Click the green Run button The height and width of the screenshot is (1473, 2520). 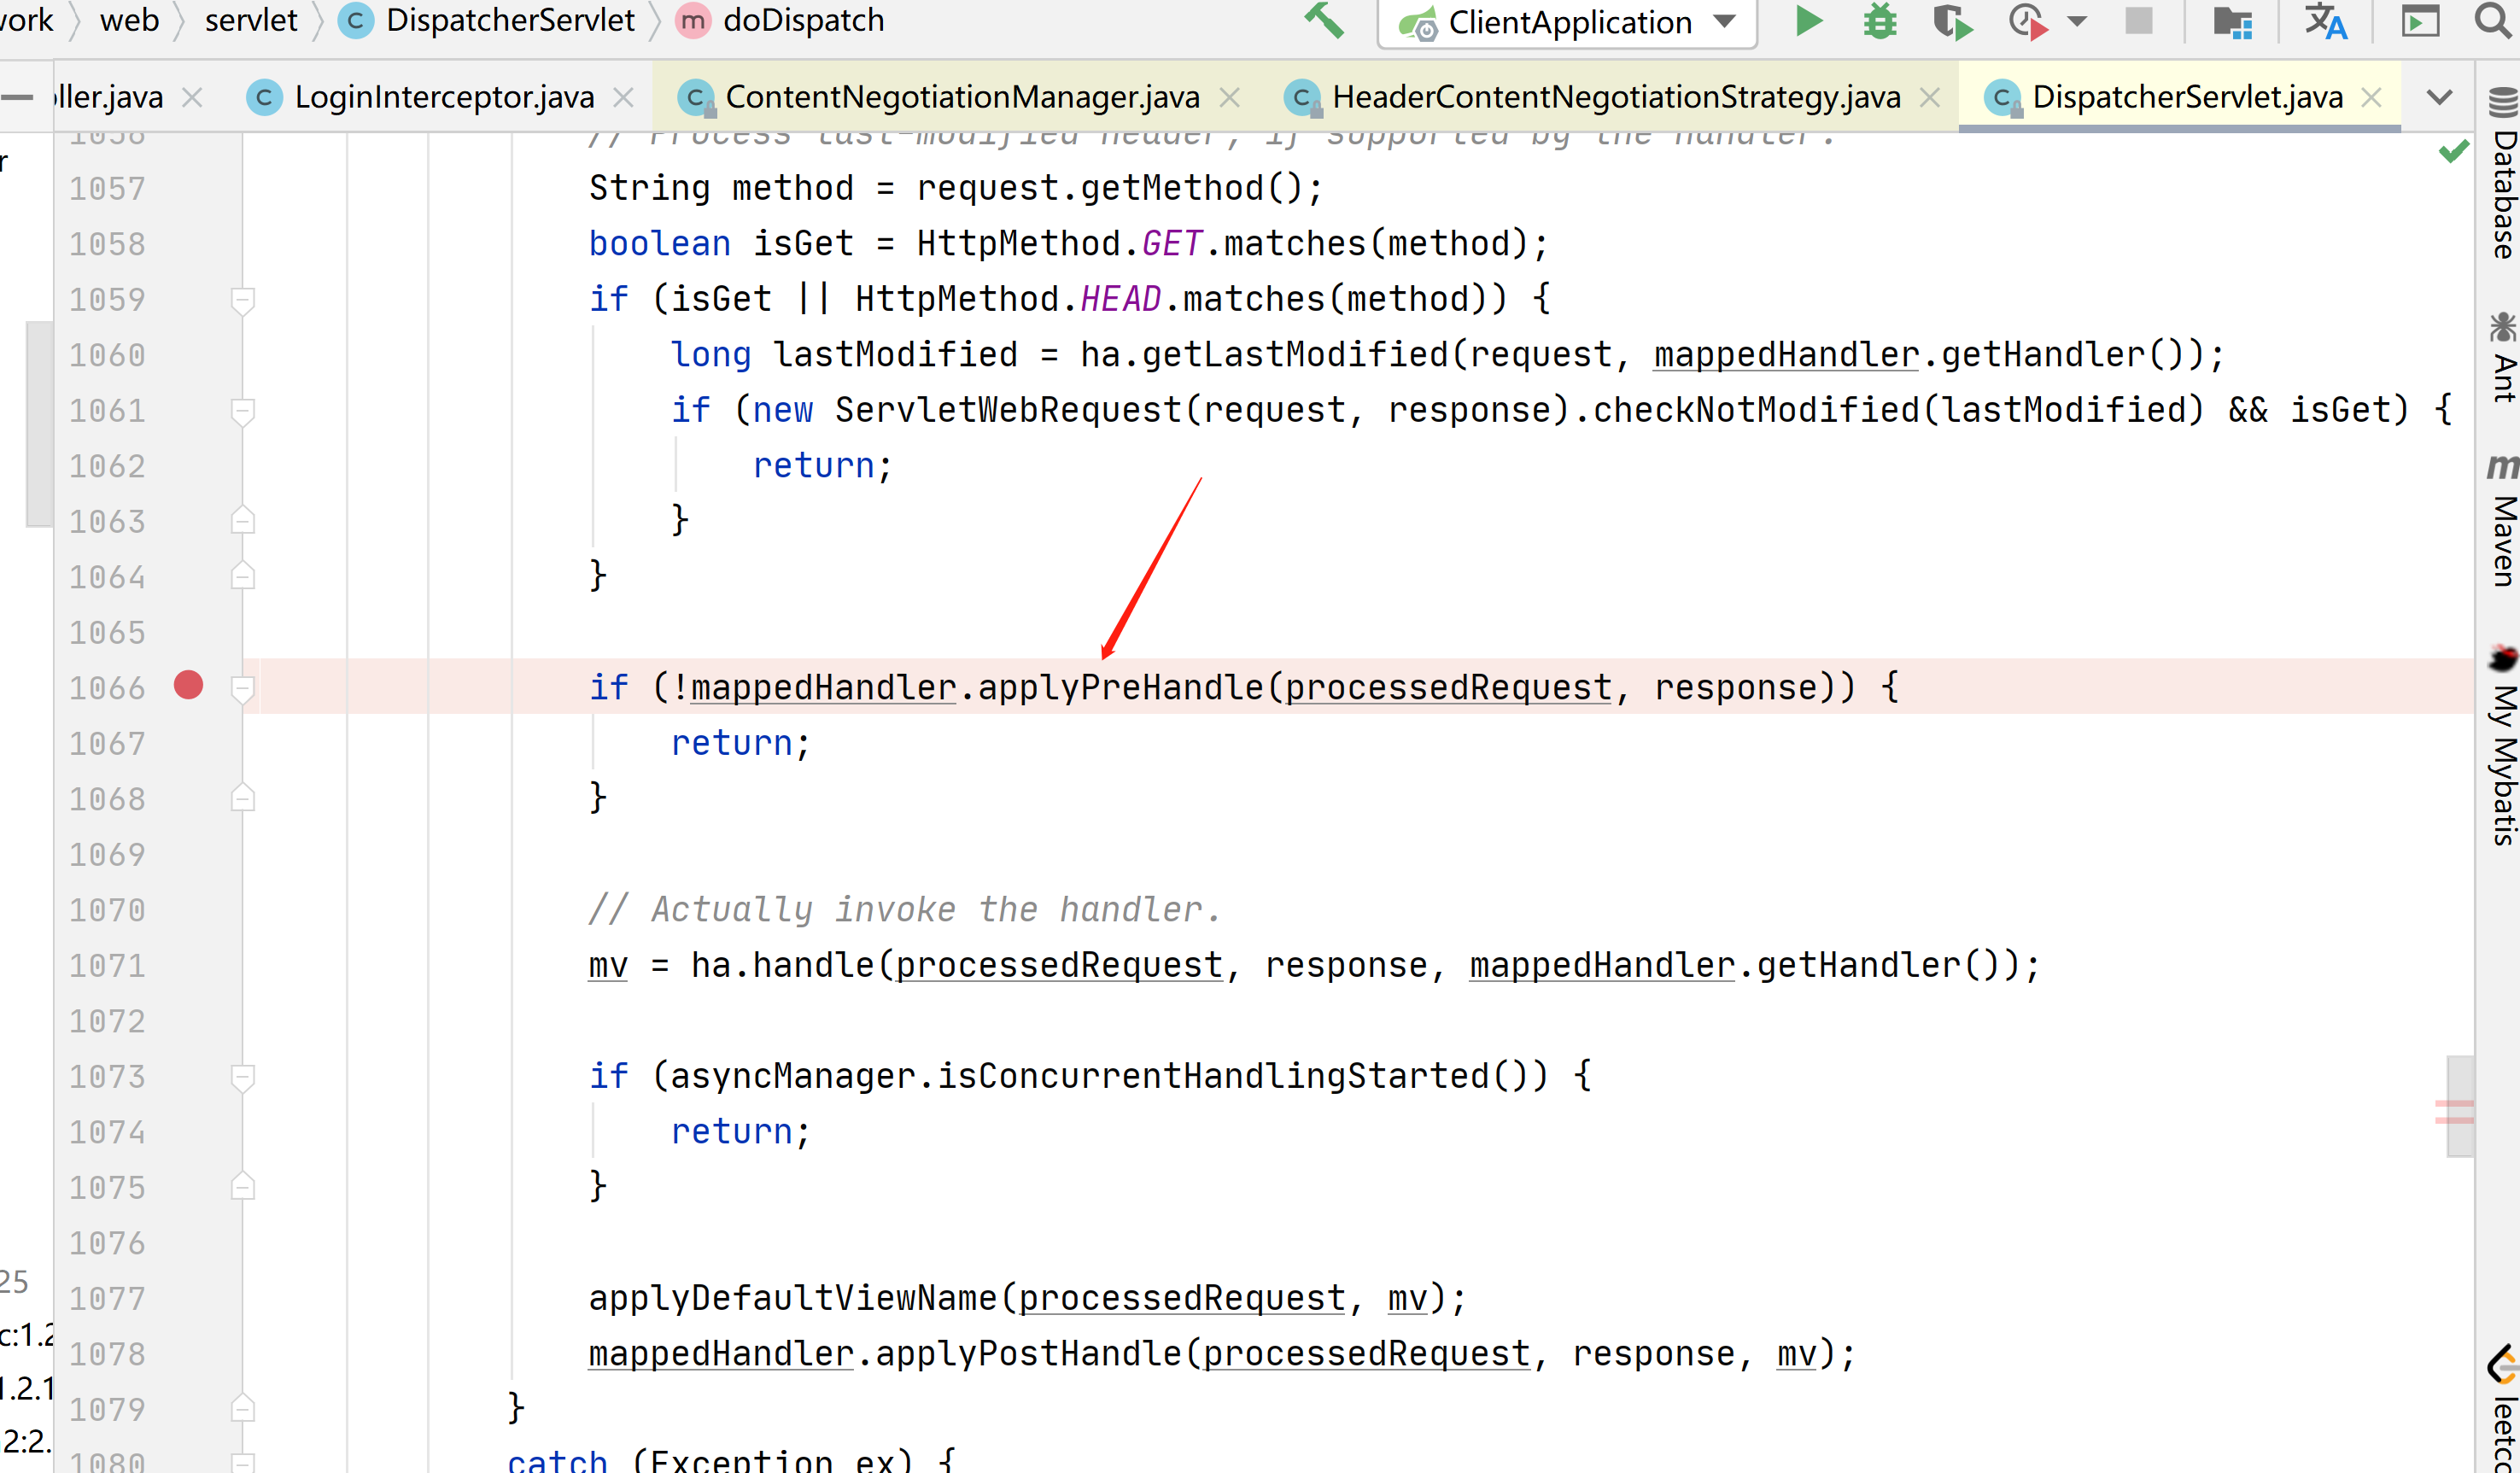1809,22
